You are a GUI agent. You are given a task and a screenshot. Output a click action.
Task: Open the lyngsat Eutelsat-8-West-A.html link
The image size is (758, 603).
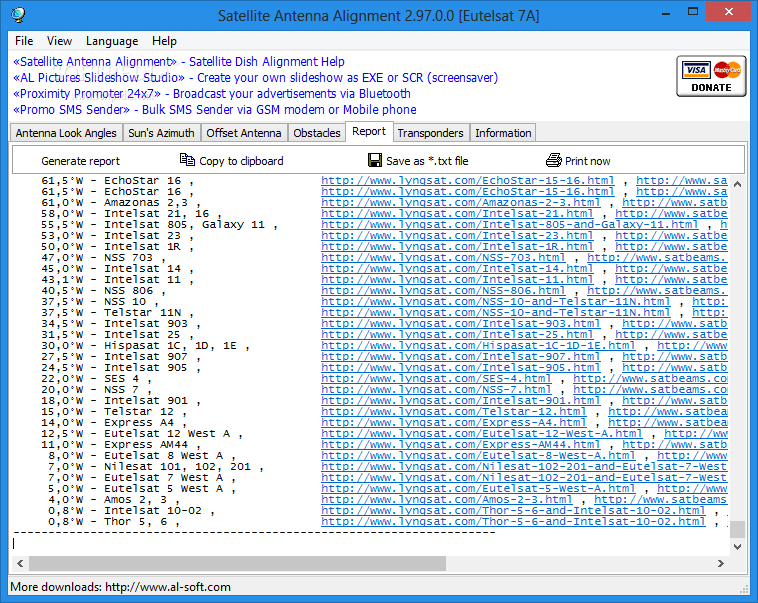[x=478, y=456]
